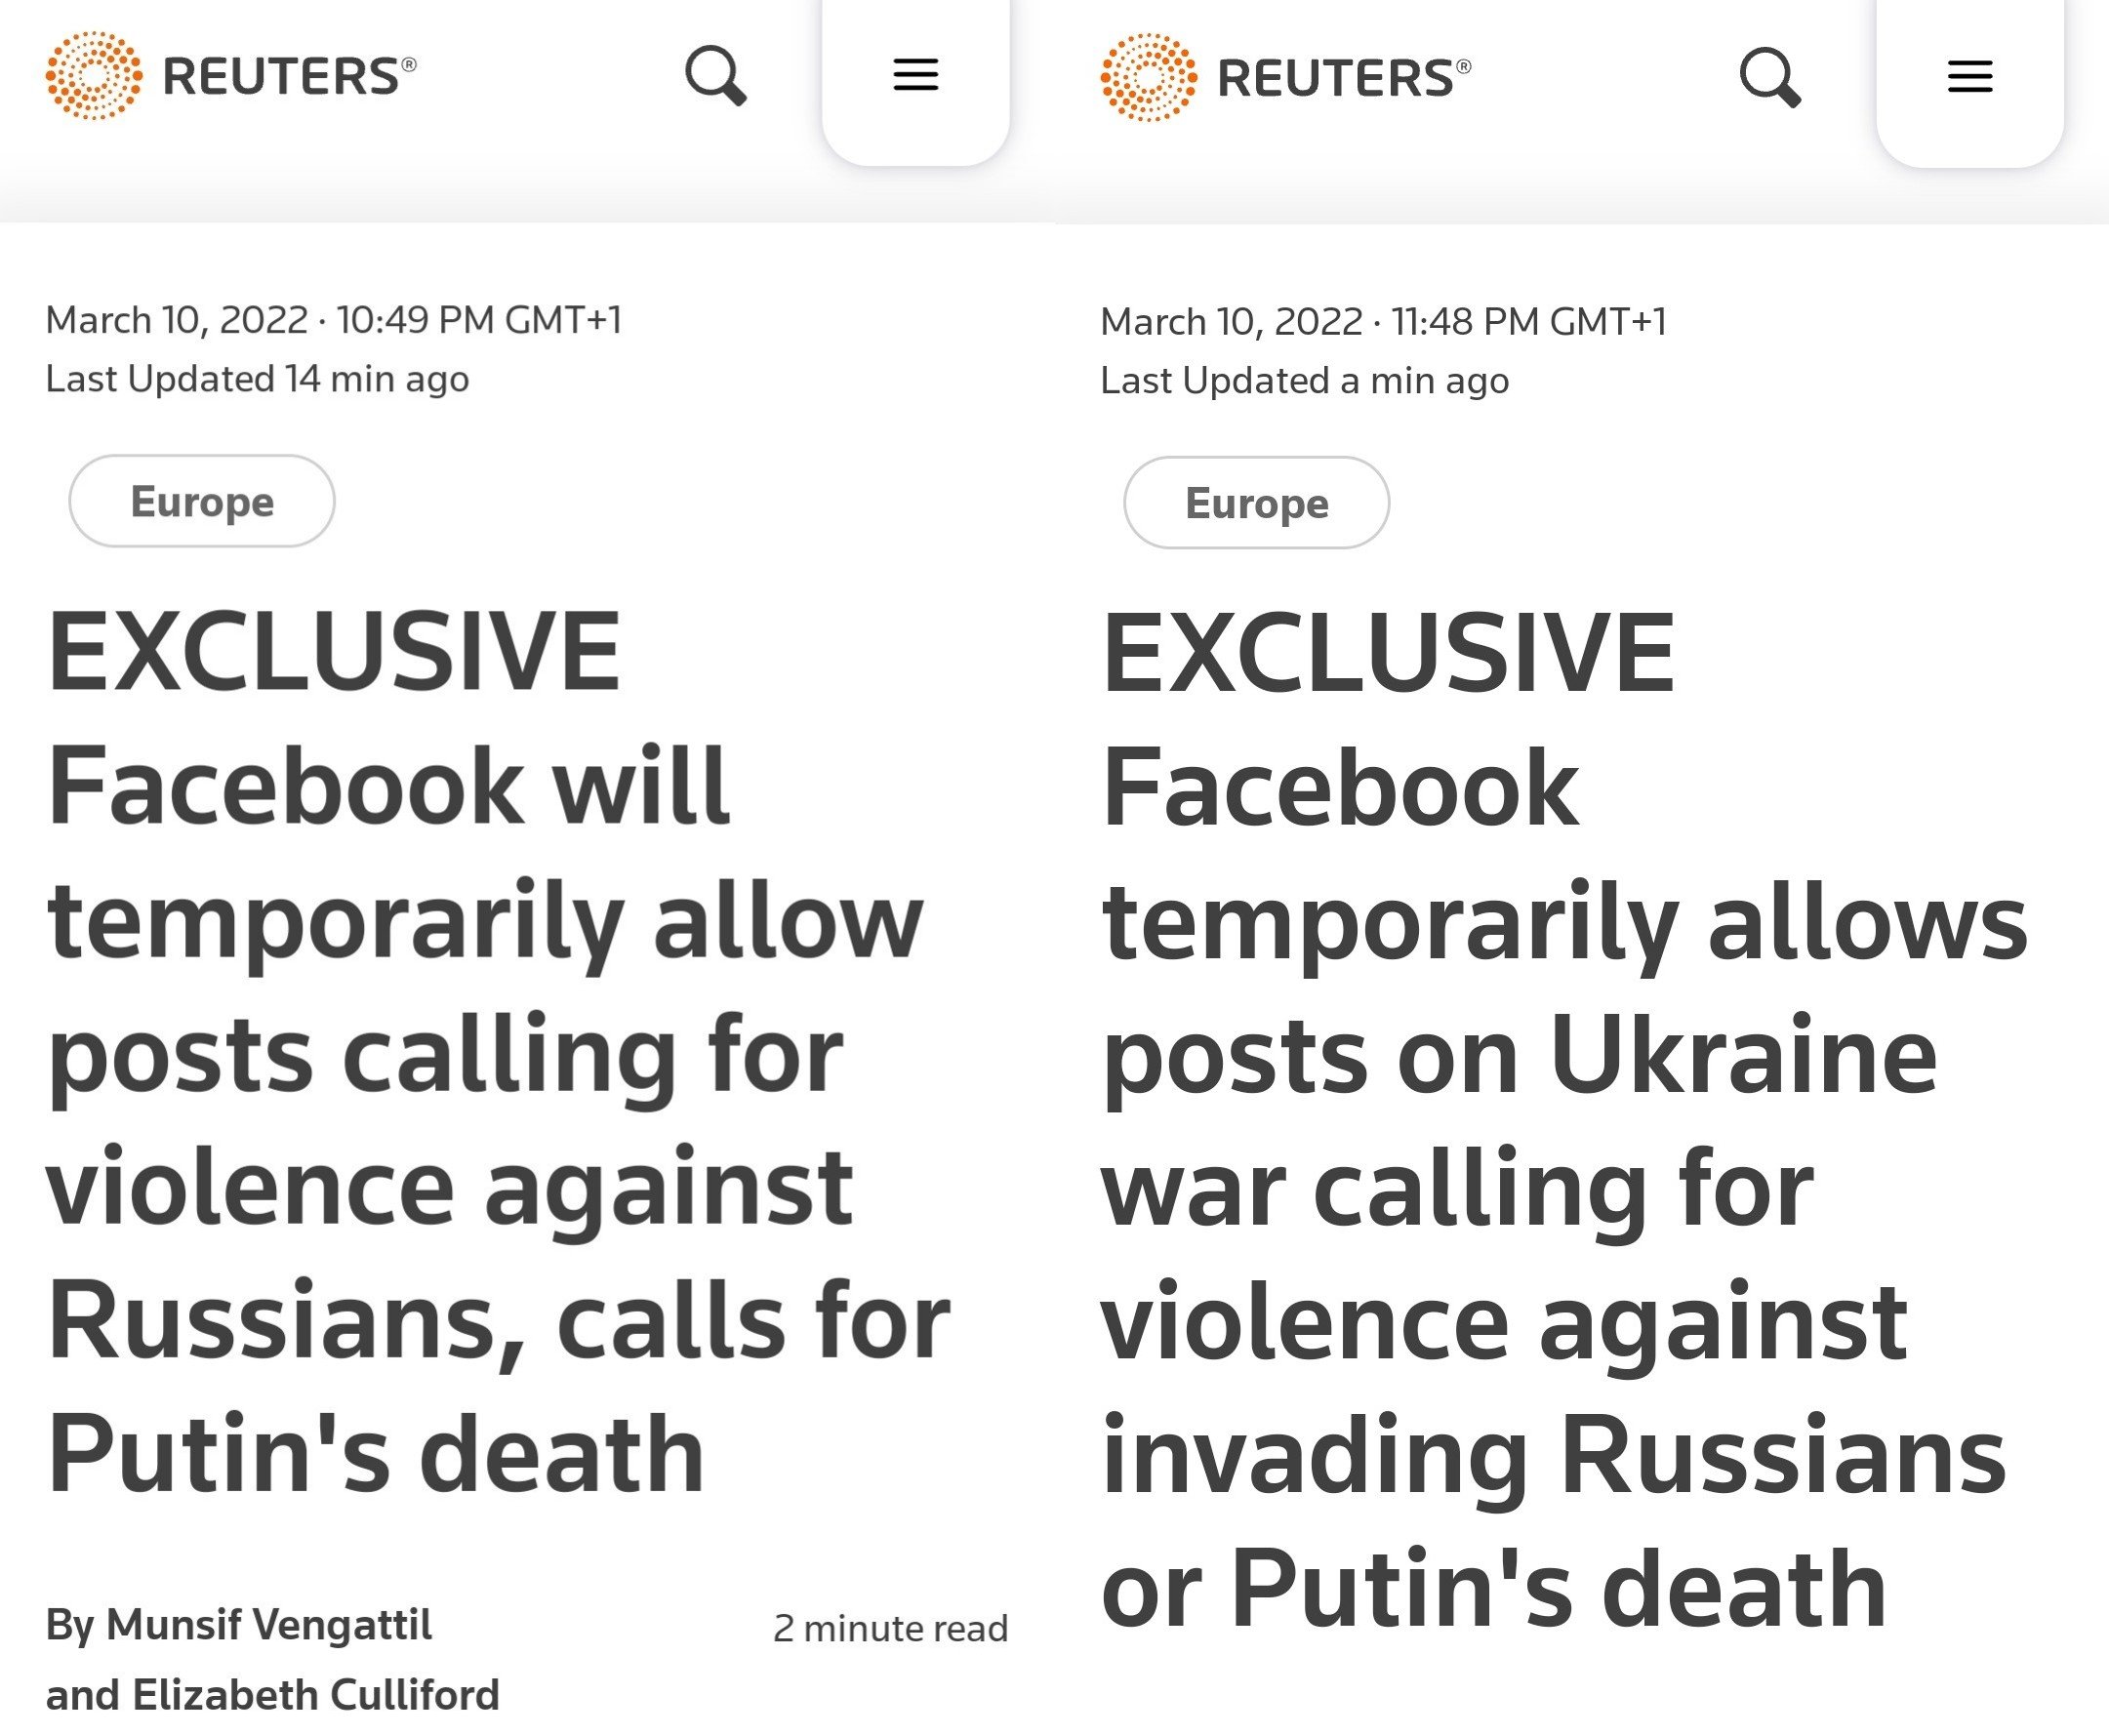Viewport: 2109px width, 1736px height.
Task: Open author link Munsif Vengattil
Action: coord(269,1625)
